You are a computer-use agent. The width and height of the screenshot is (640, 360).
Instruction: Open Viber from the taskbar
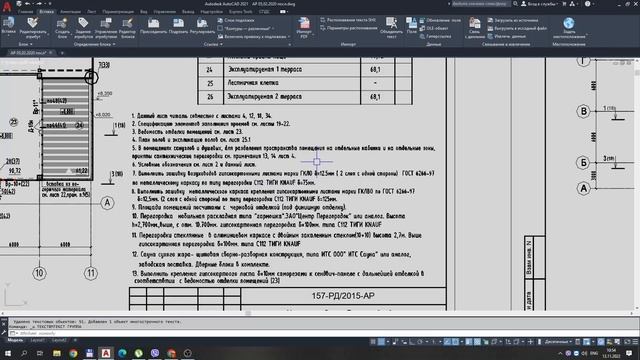(x=155, y=353)
